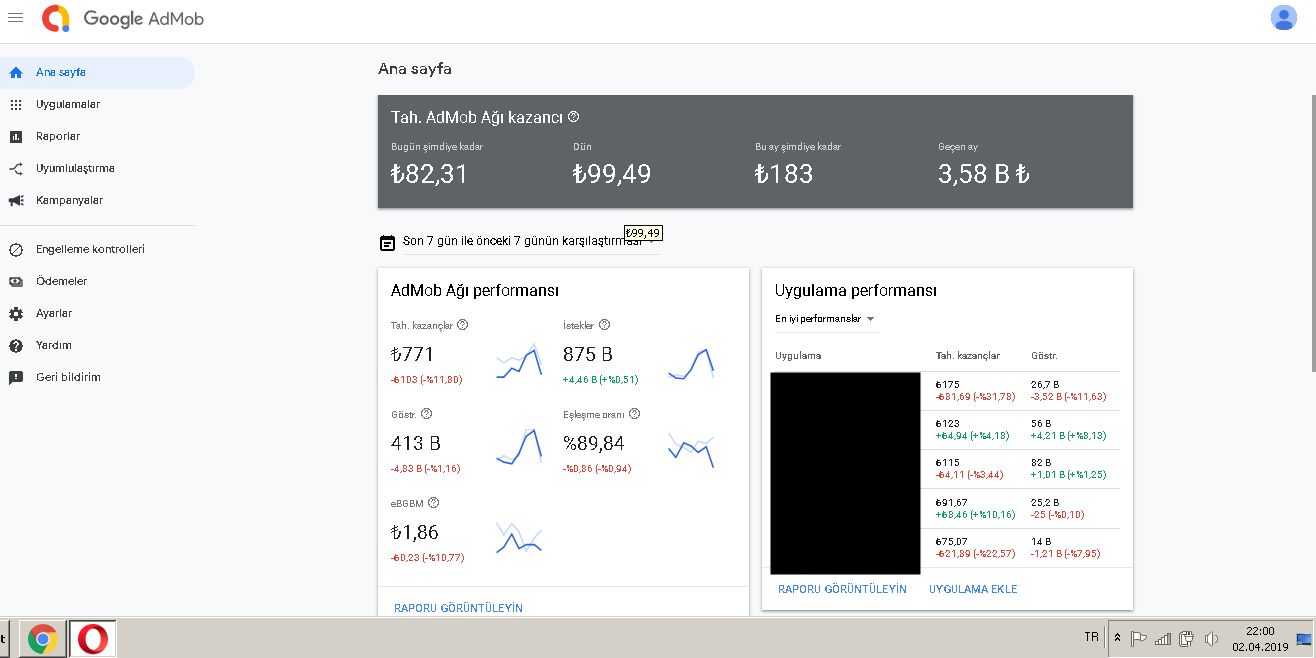Click the eBGBM sparkline chart

[519, 538]
